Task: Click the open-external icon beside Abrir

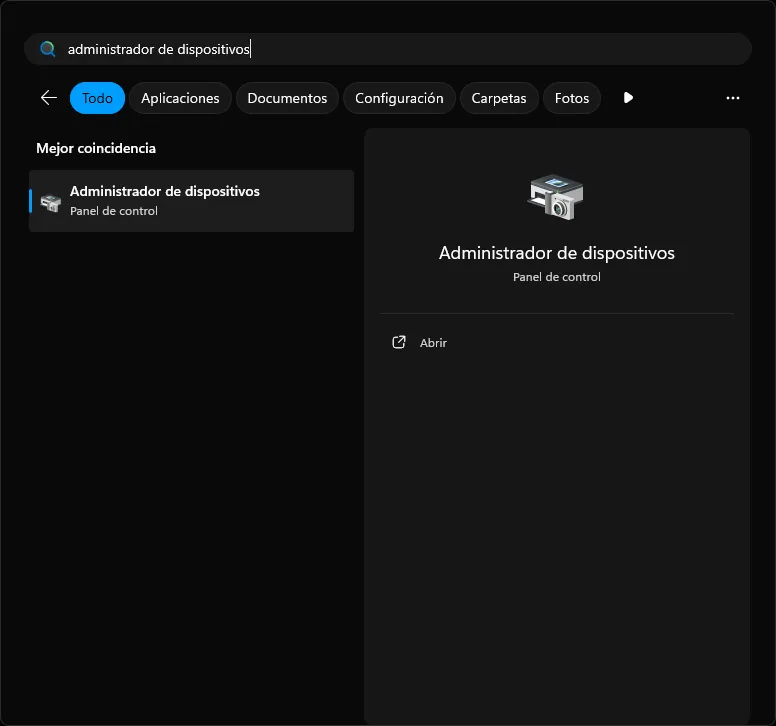Action: (399, 342)
